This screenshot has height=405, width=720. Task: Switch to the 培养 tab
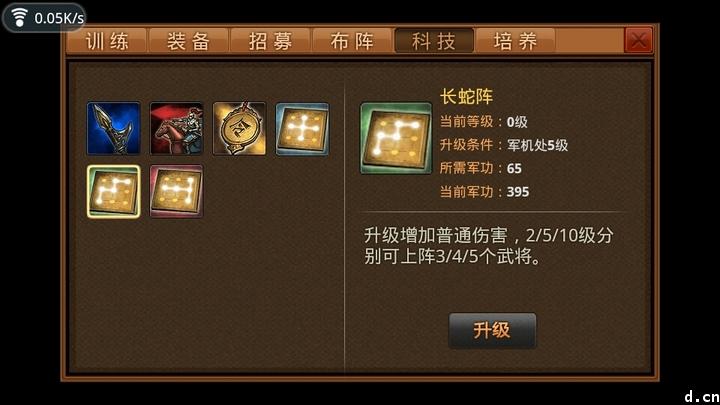tap(516, 41)
